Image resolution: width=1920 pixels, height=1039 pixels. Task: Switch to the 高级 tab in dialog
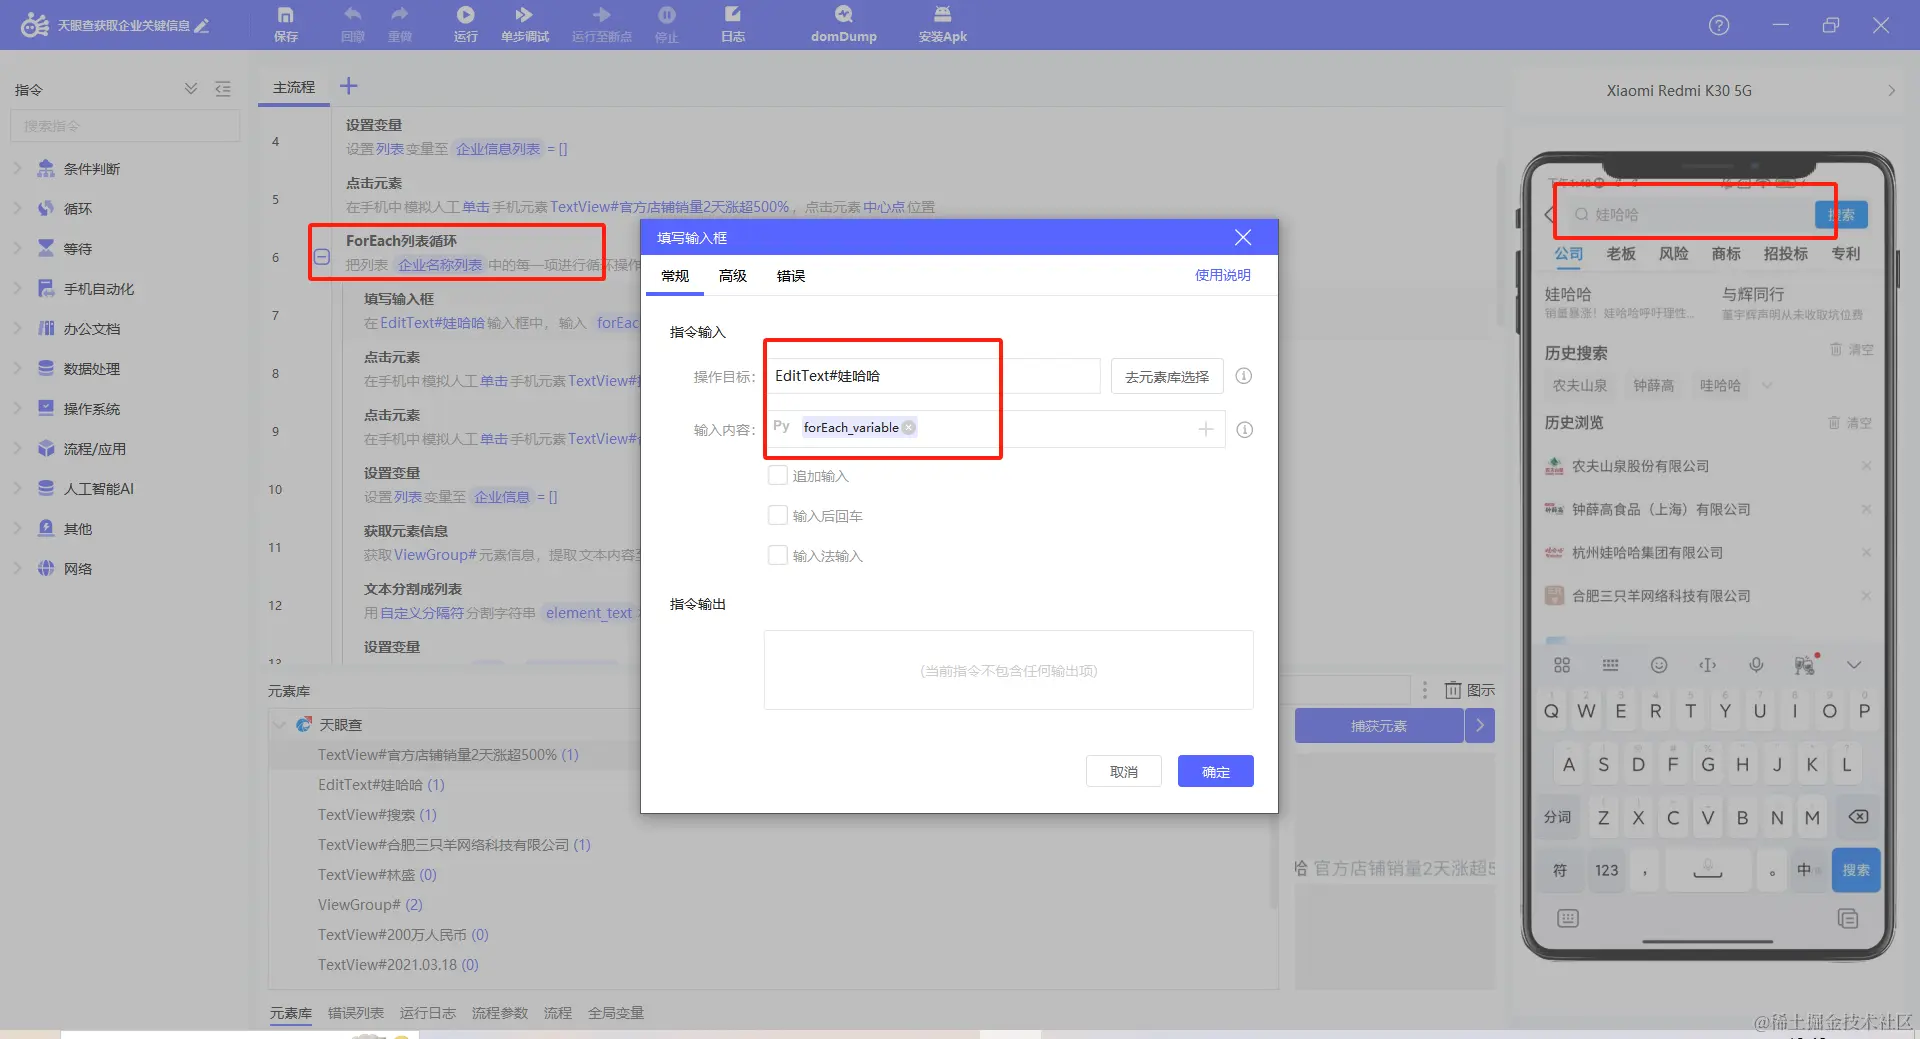click(733, 276)
